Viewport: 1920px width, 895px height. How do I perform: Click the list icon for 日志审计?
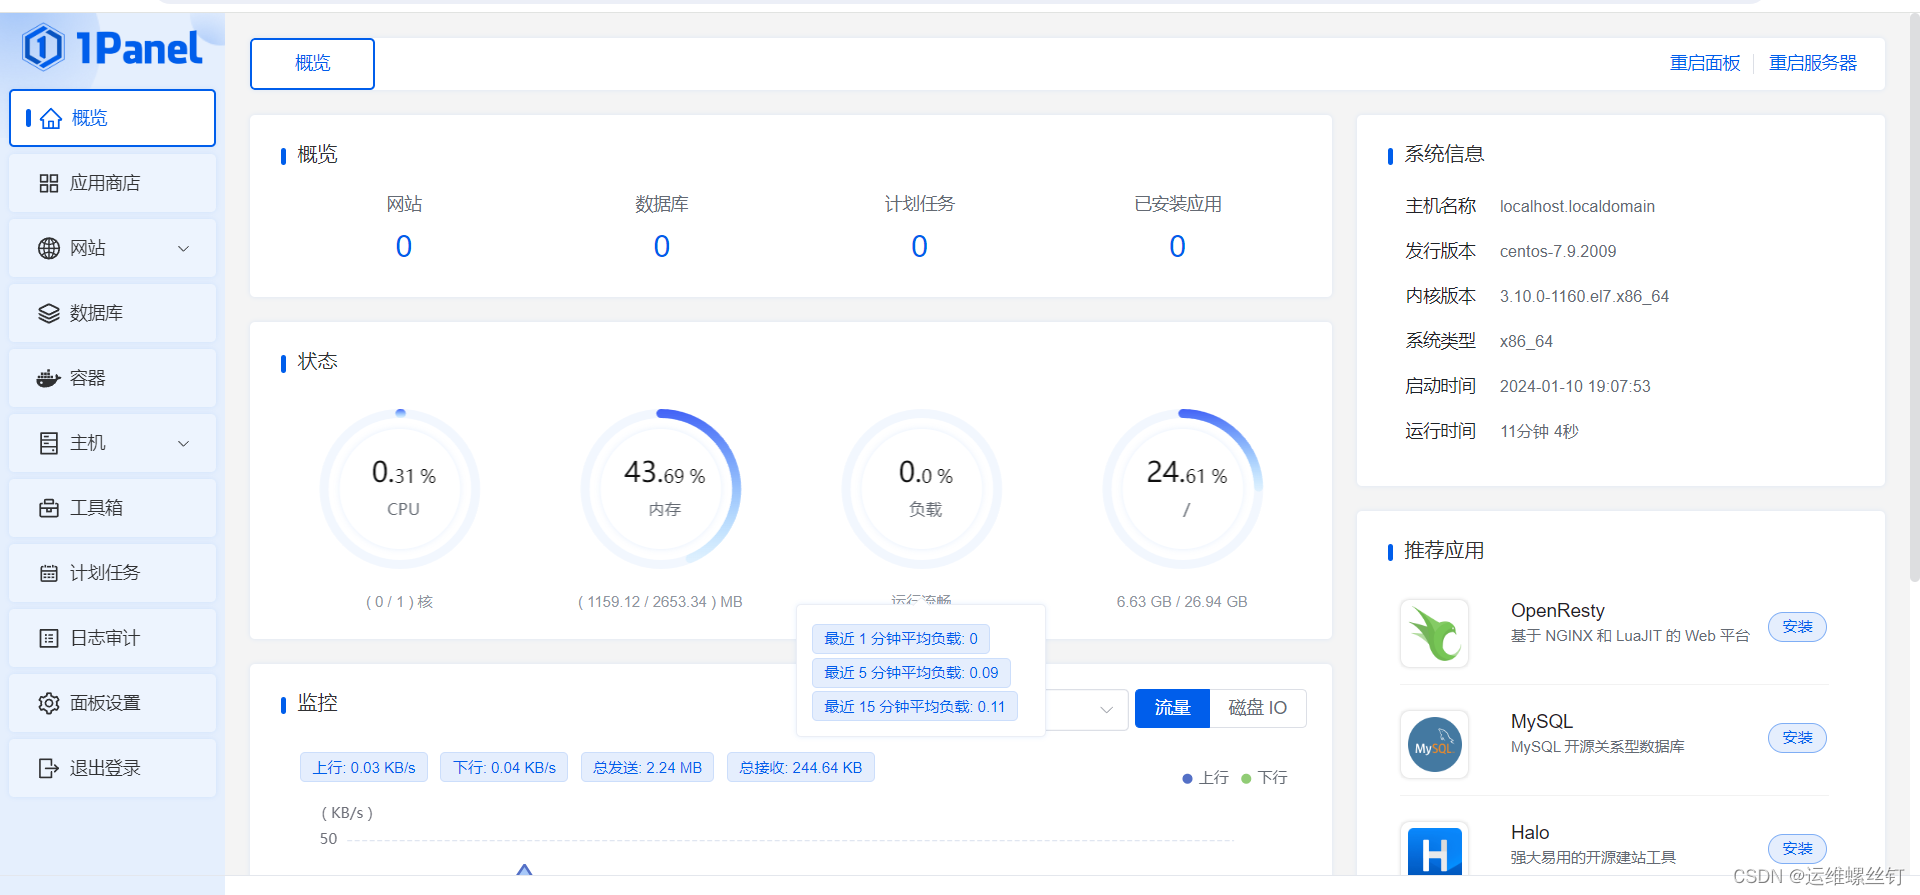pyautogui.click(x=48, y=638)
